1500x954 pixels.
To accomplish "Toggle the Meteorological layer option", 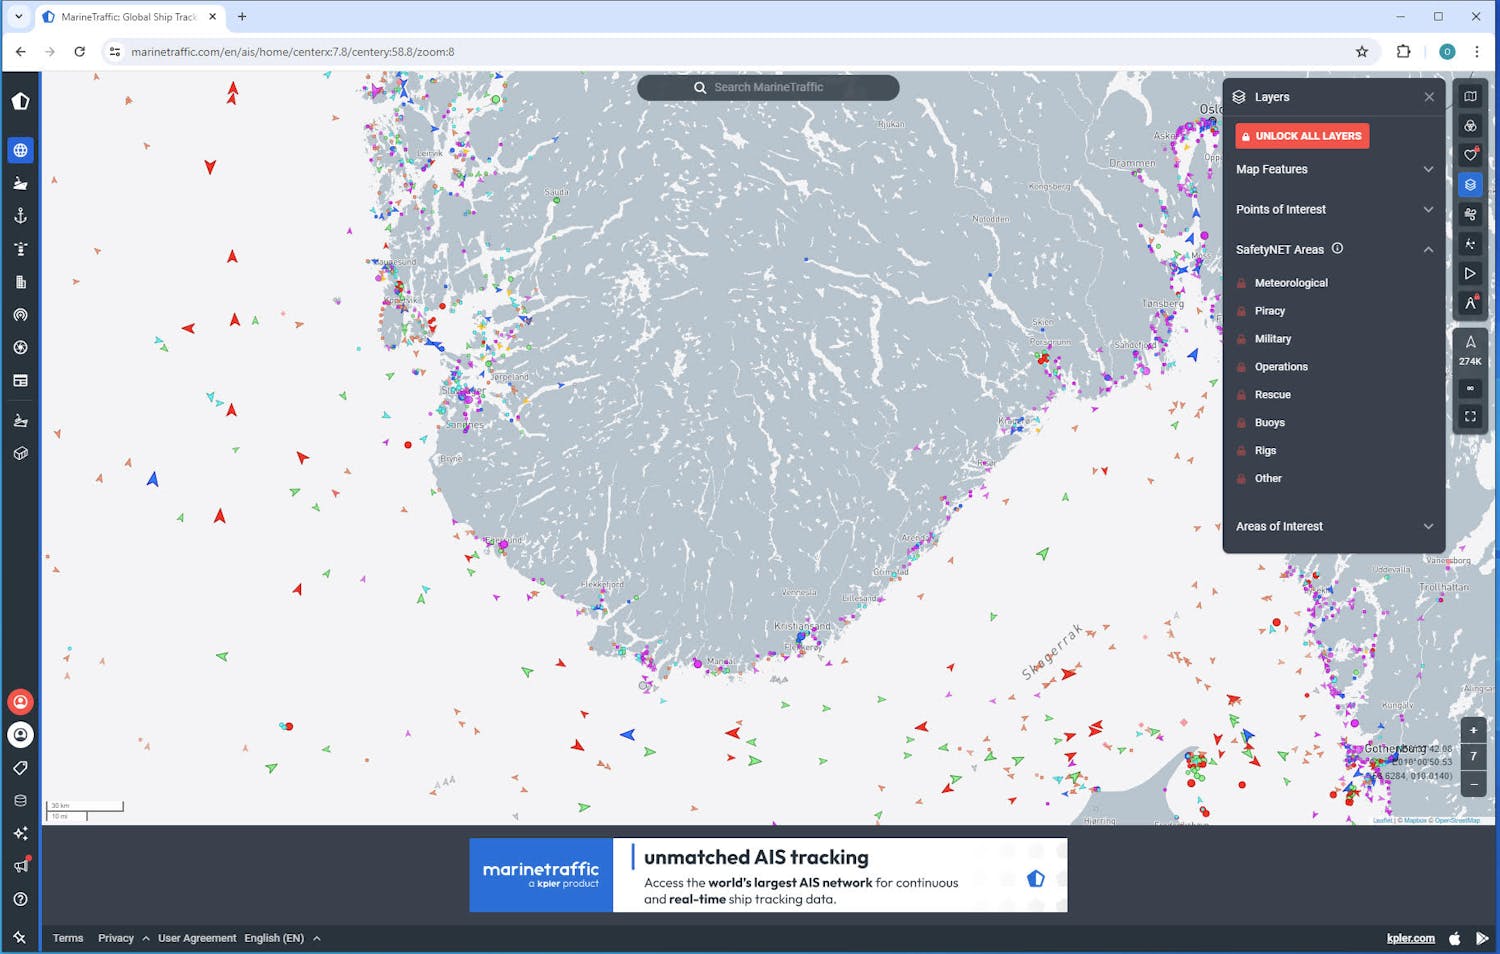I will (x=1290, y=283).
